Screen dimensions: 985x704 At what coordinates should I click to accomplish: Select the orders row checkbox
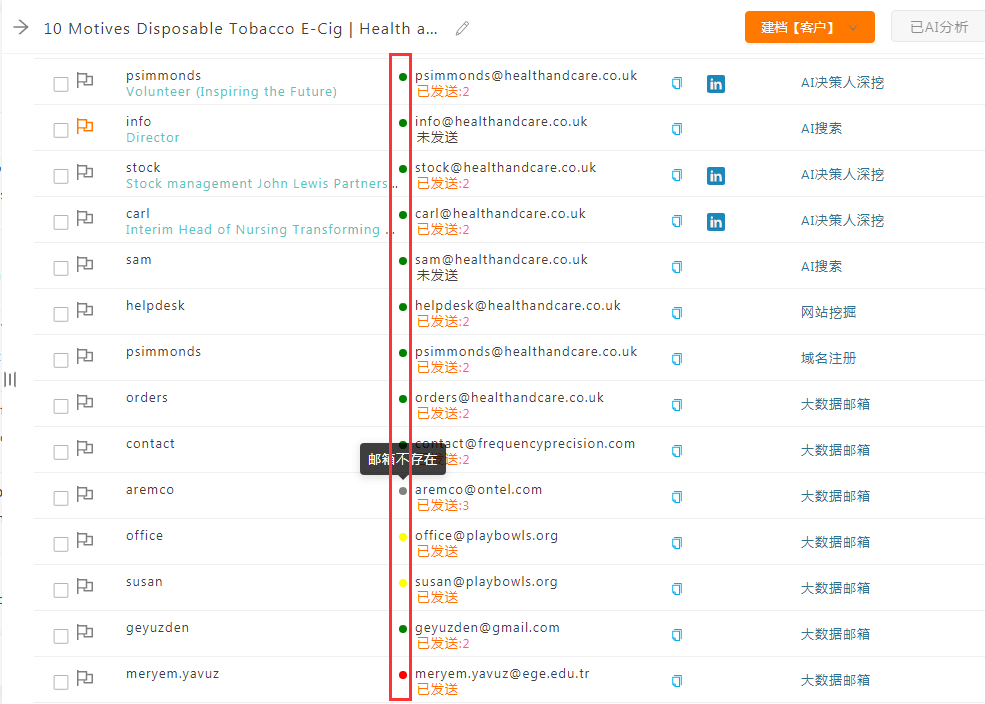(61, 406)
